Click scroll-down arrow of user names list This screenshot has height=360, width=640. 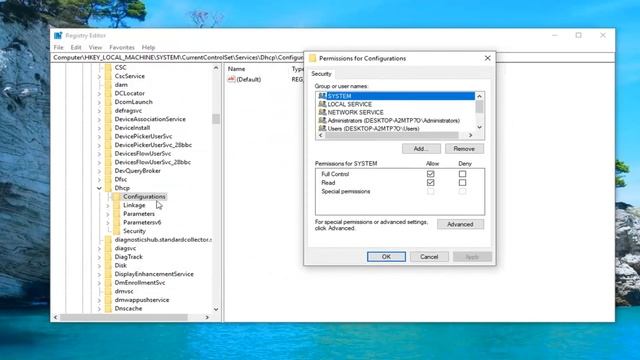coord(480,127)
